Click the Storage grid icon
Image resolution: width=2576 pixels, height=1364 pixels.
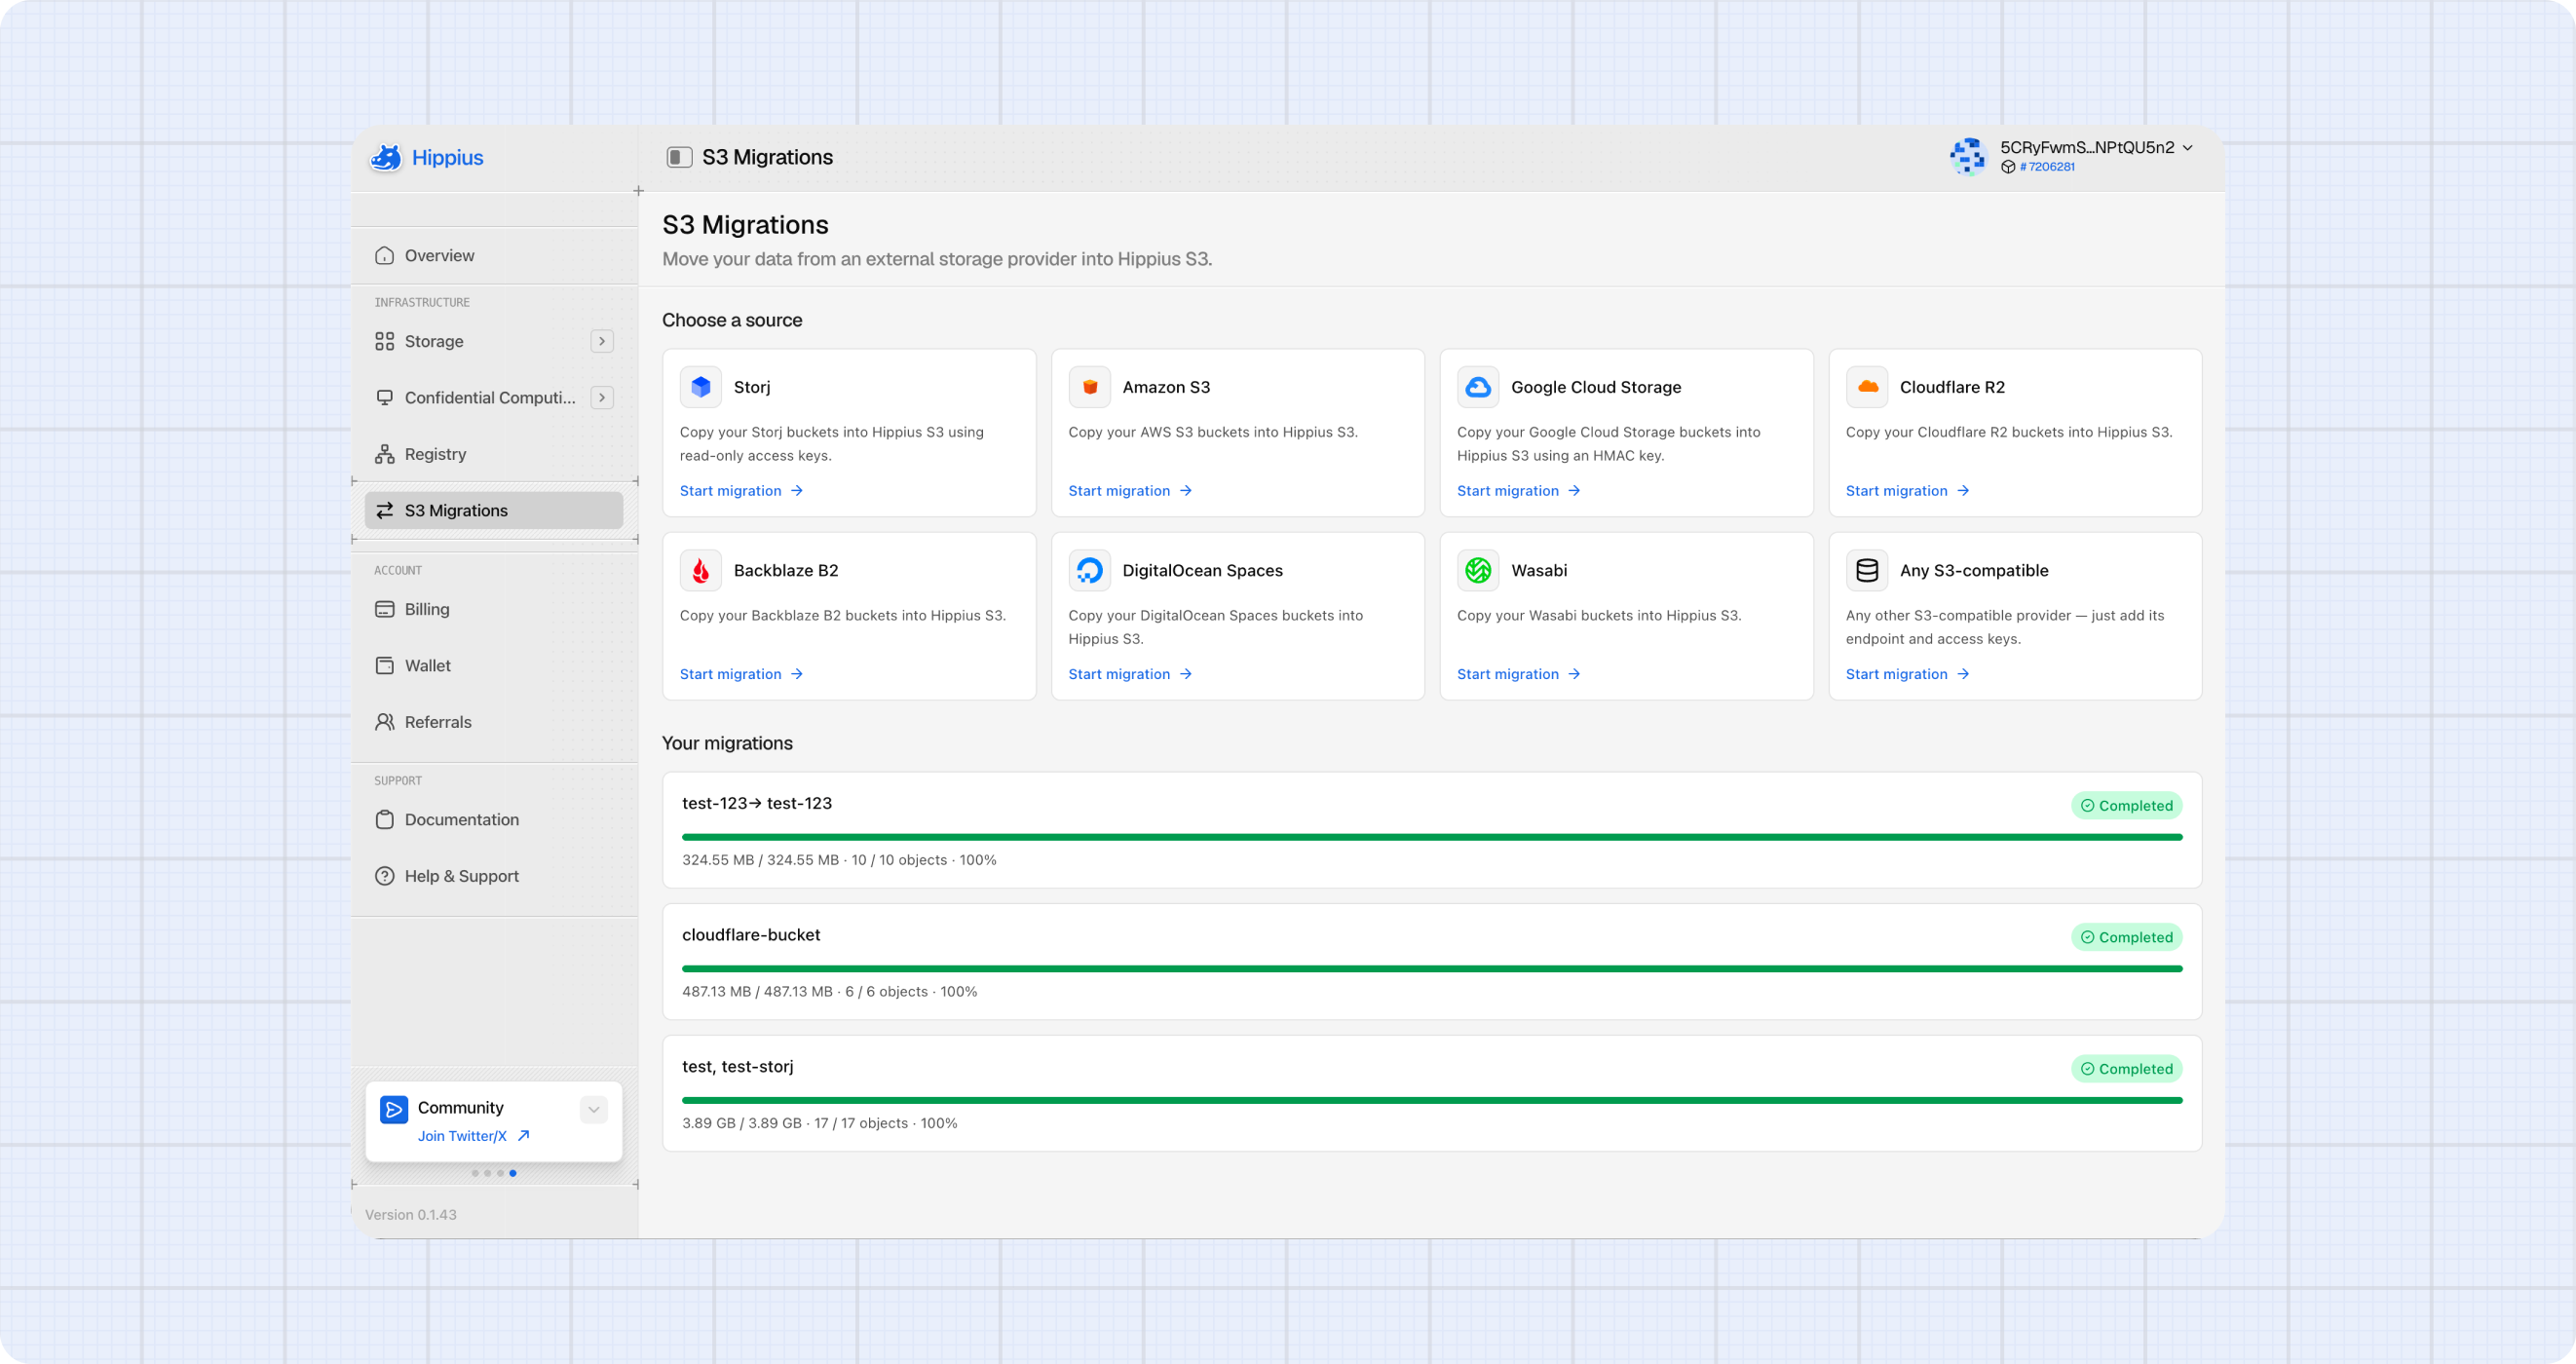384,341
